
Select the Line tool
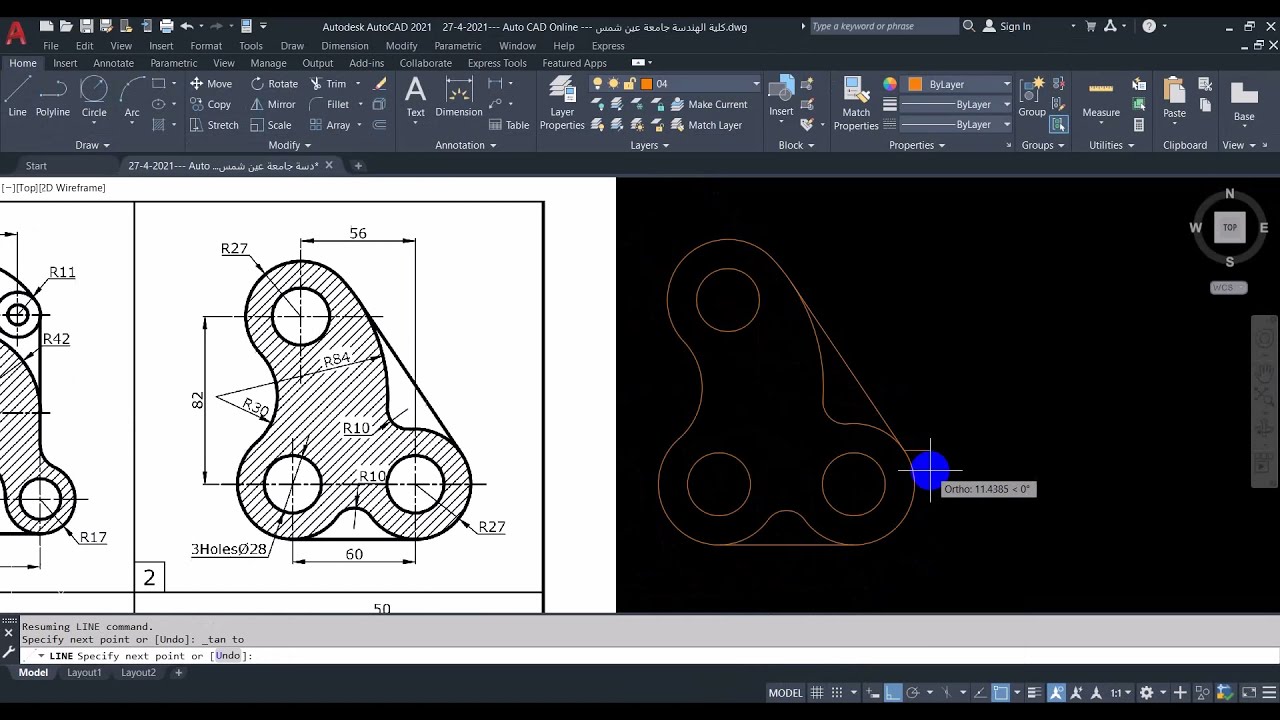click(17, 98)
